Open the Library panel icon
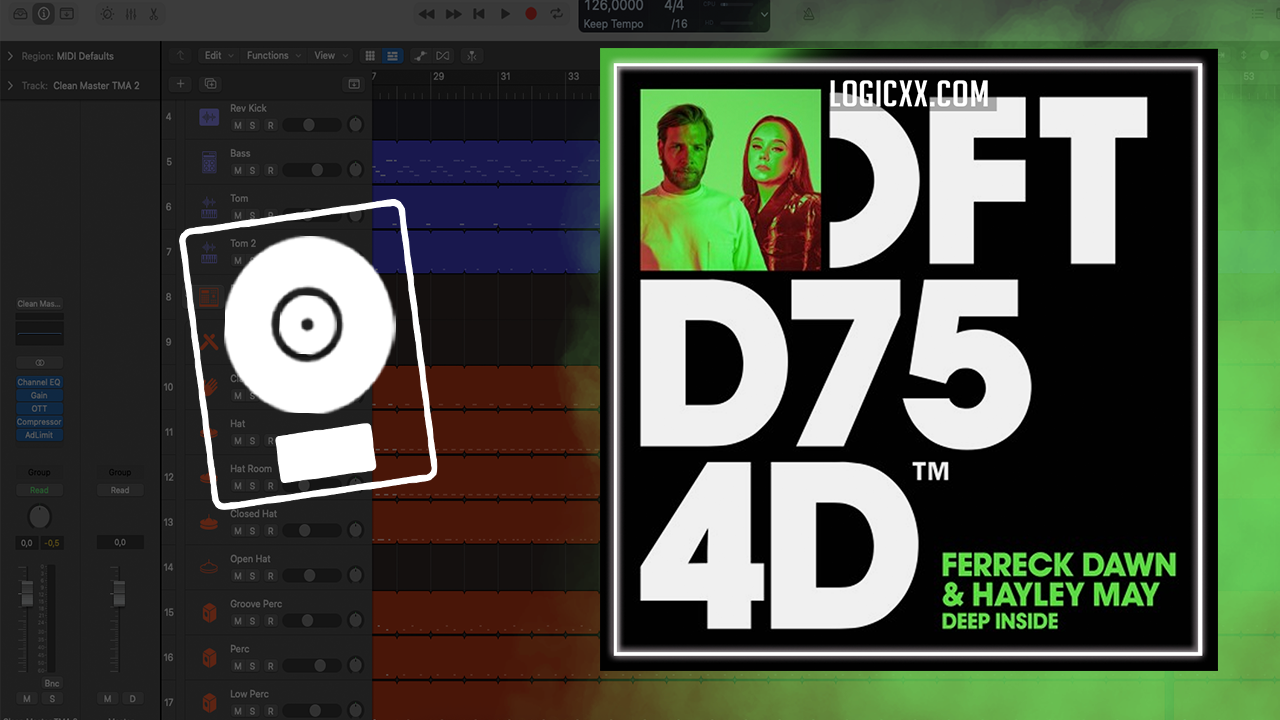 [x=20, y=14]
